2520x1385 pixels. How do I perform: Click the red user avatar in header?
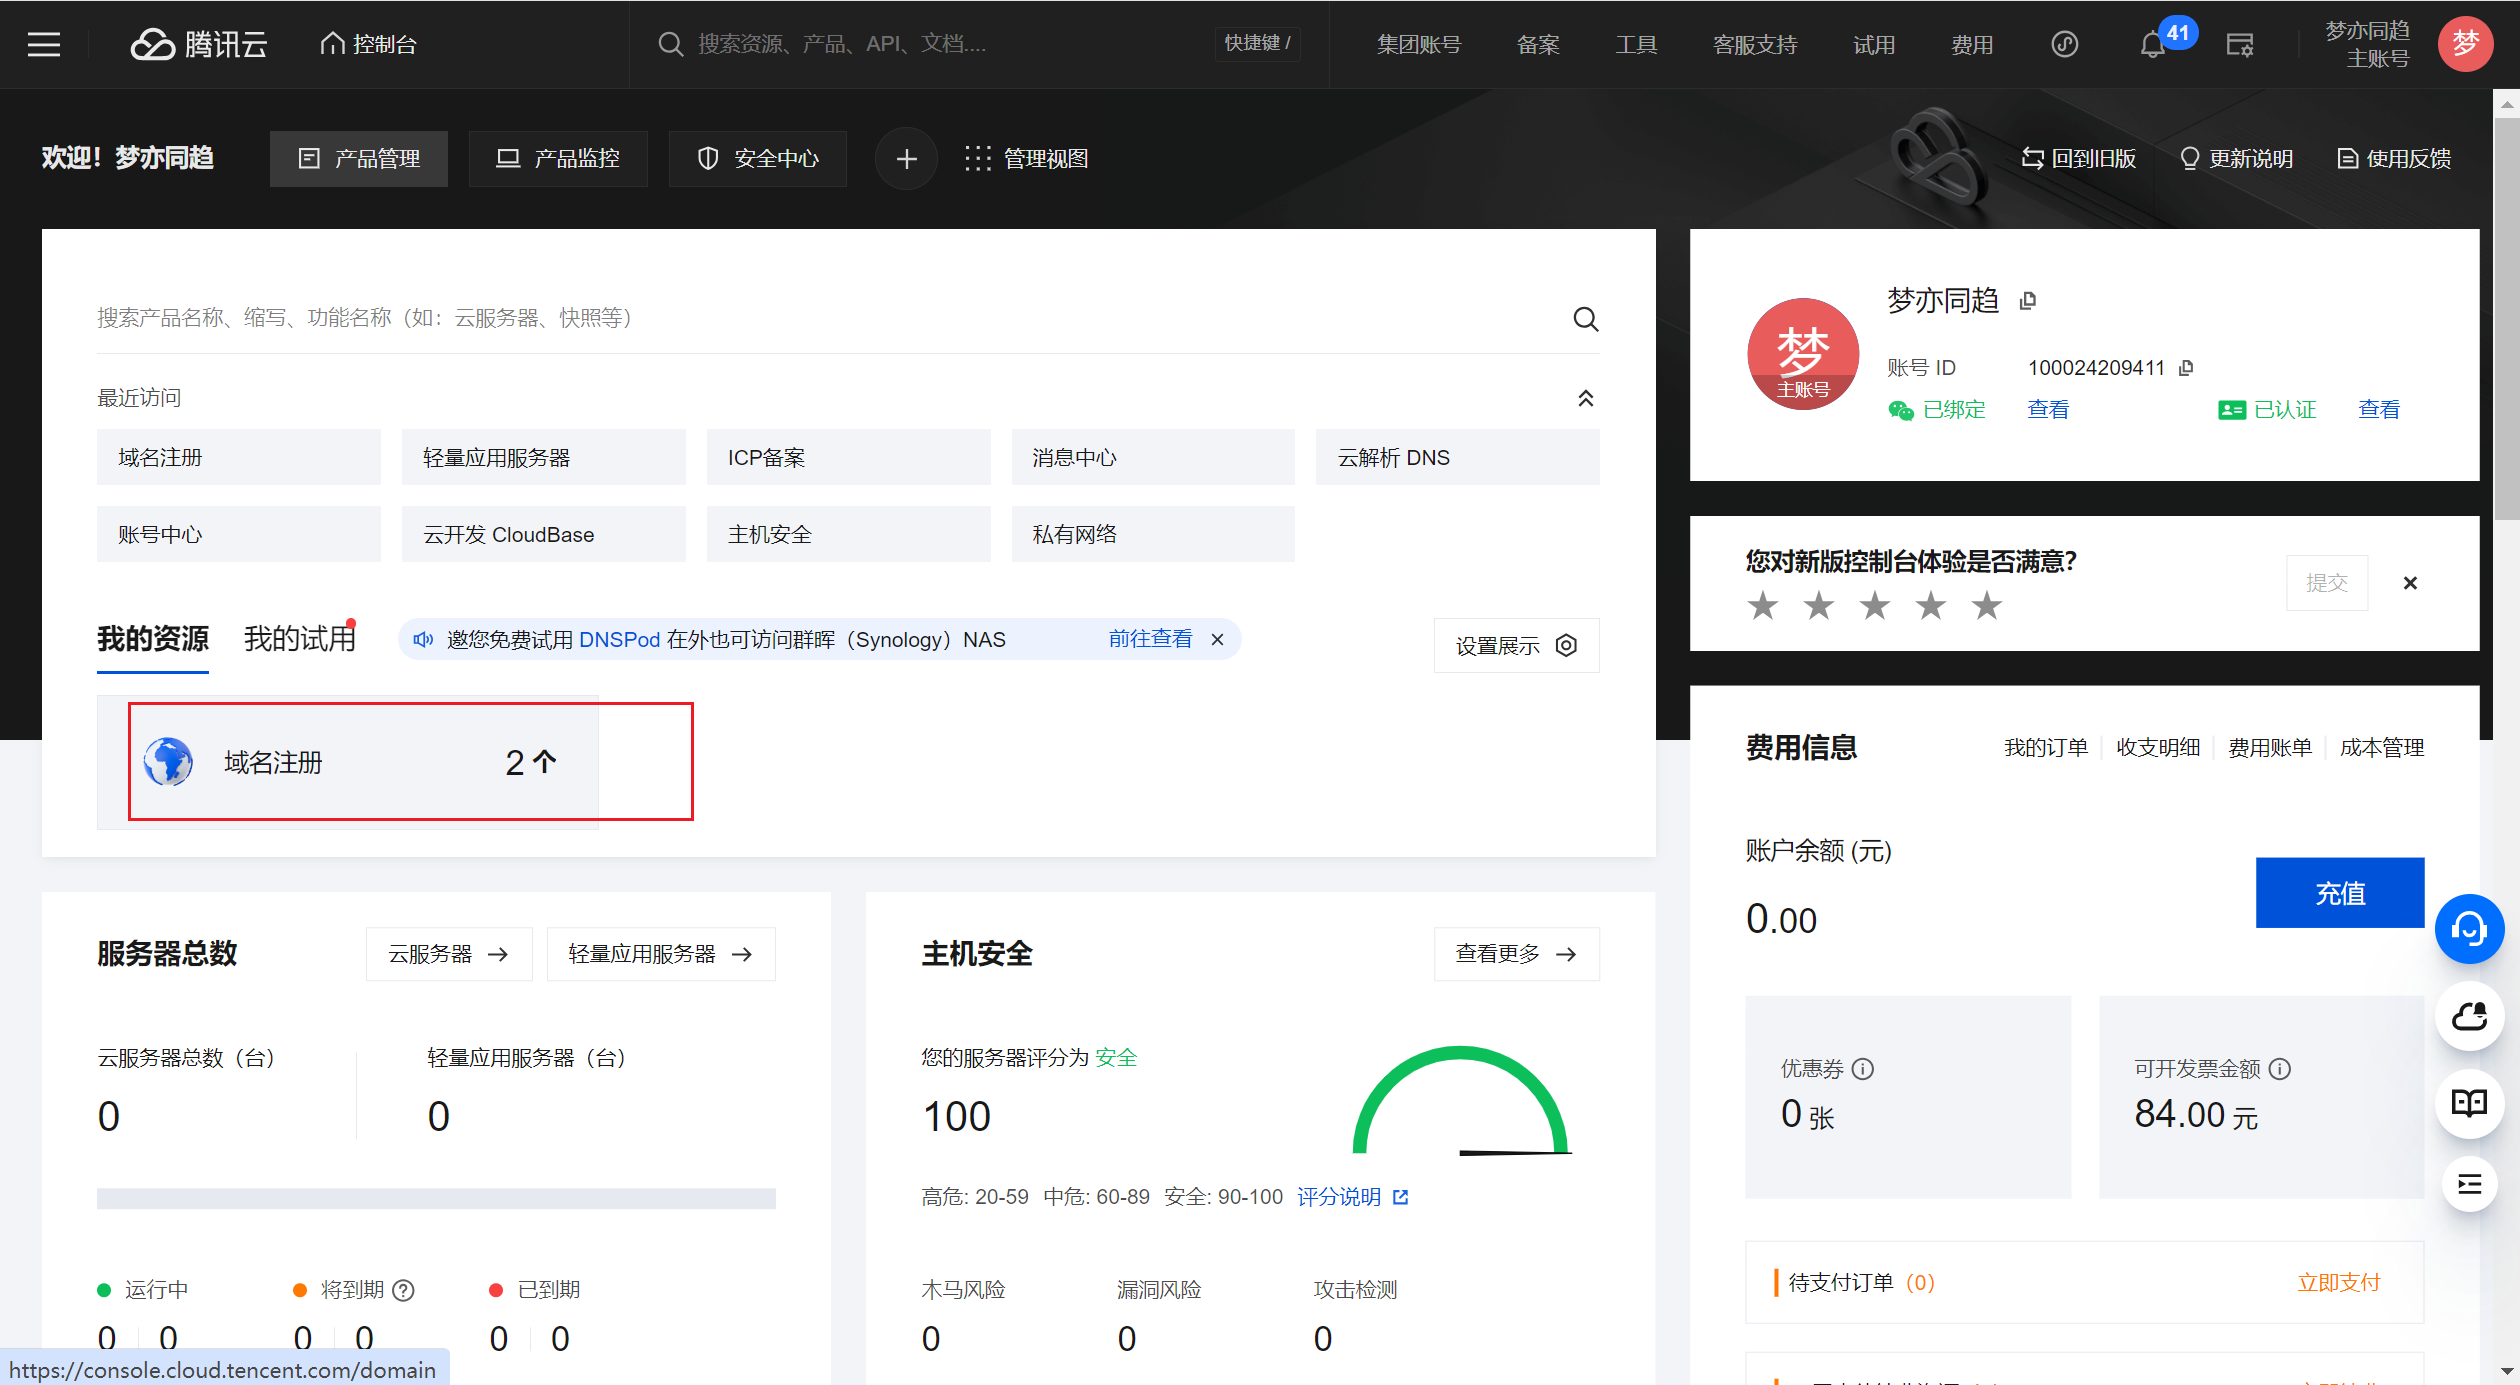click(x=2465, y=44)
